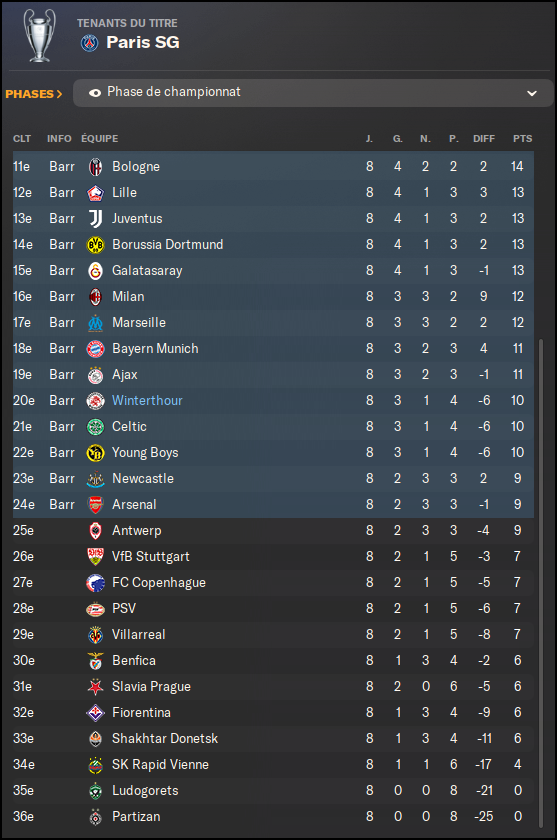Click the Marseille club logo
Viewport: 557px width, 840px height.
click(x=95, y=323)
